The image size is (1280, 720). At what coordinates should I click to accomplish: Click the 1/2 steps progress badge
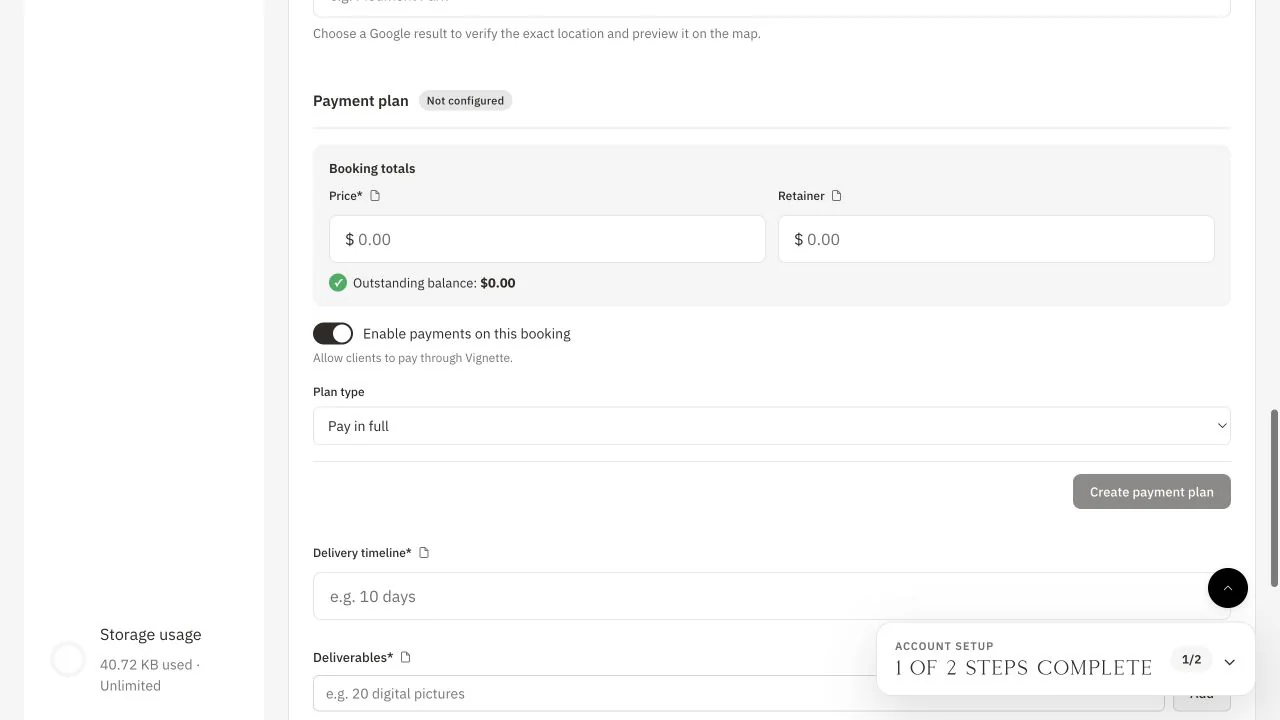coord(1191,660)
